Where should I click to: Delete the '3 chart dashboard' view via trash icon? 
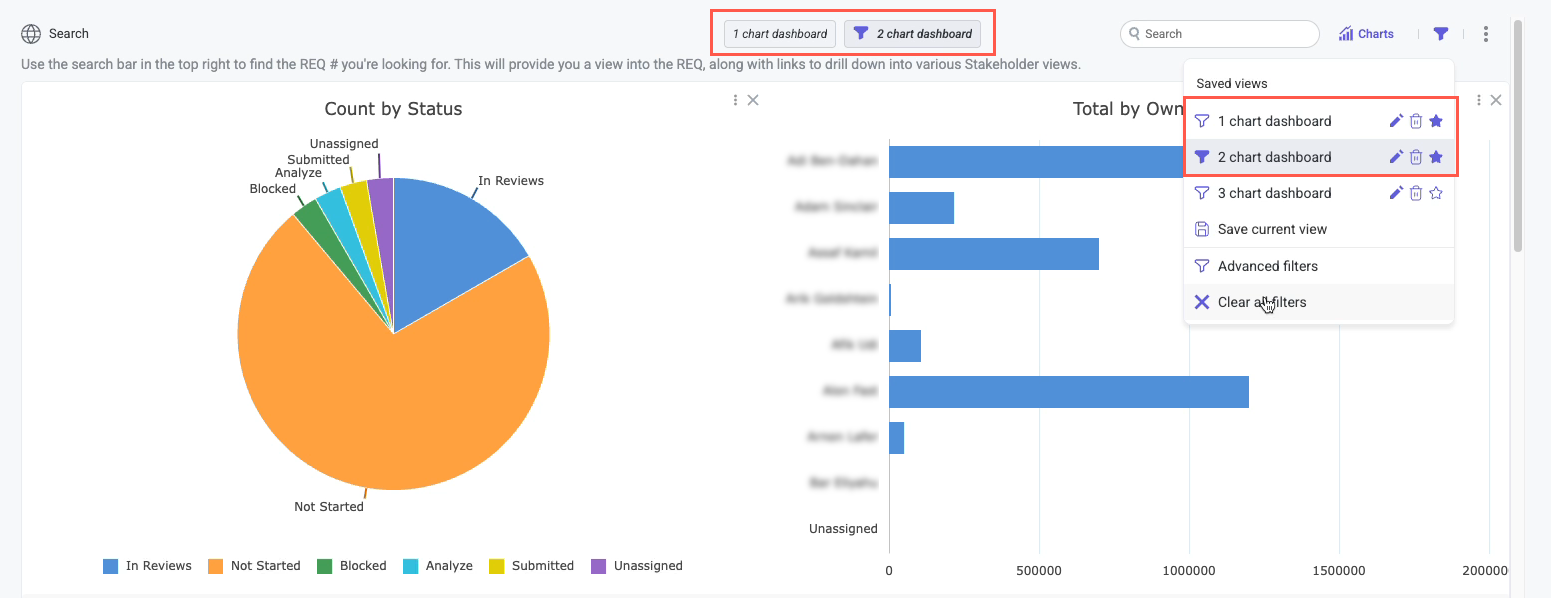(x=1416, y=192)
